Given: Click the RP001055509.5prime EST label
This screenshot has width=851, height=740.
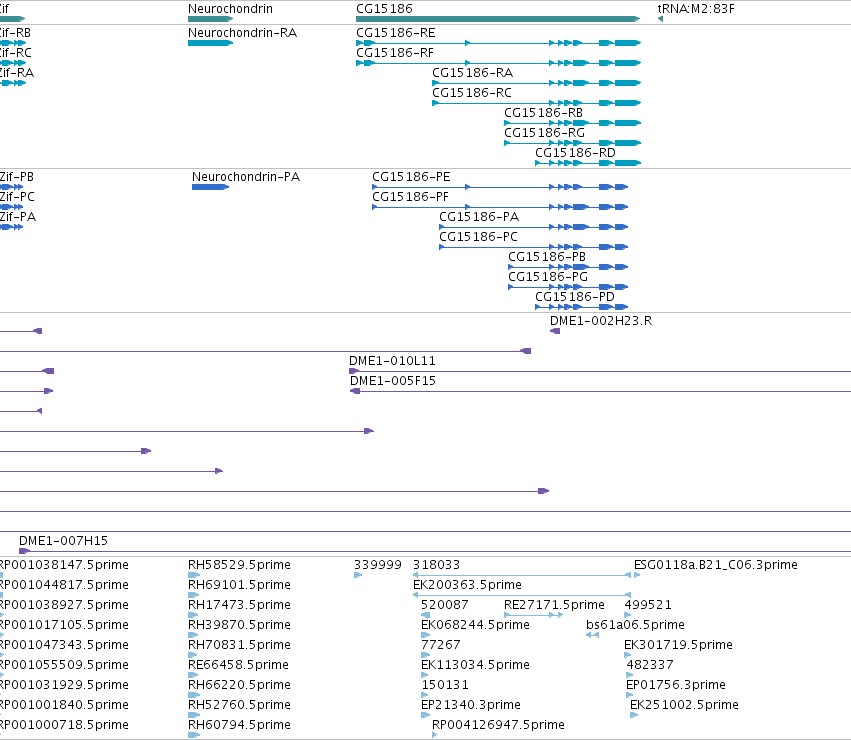Looking at the screenshot, I should [x=64, y=665].
